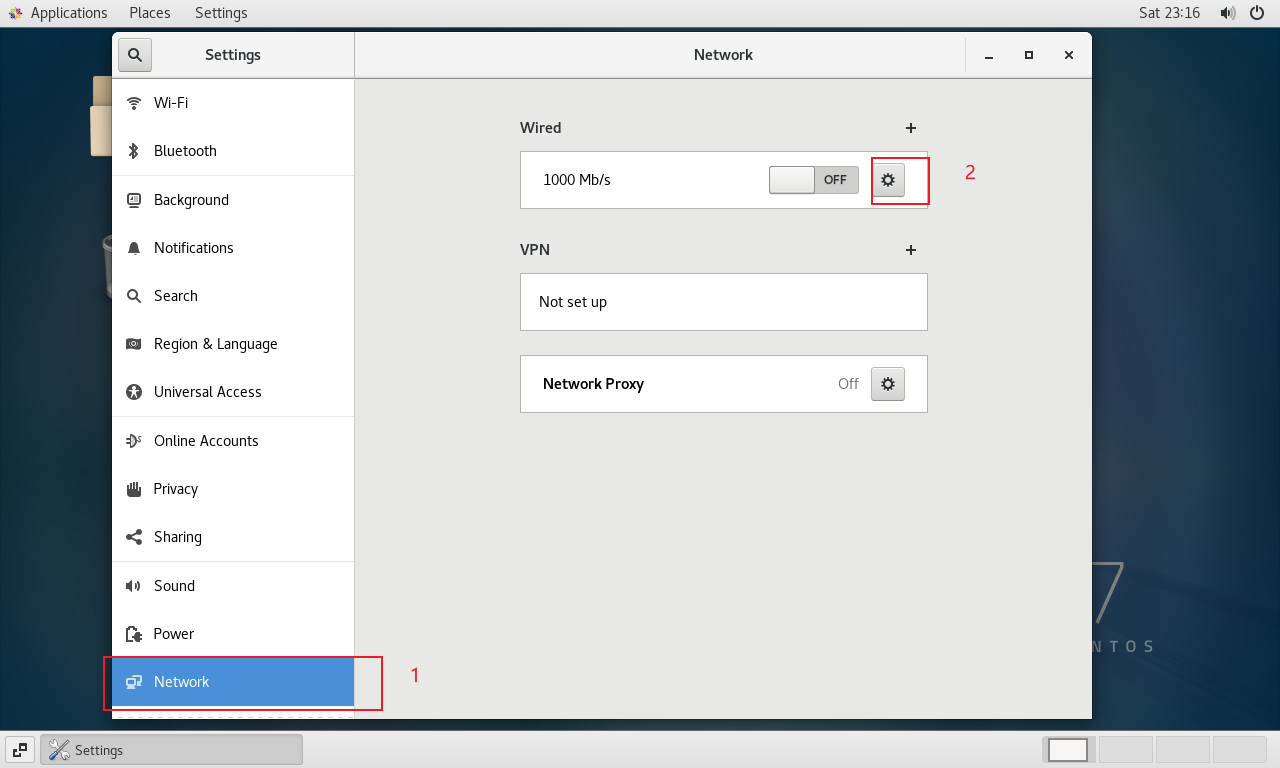
Task: Go to Region & Language settings
Action: tap(215, 344)
